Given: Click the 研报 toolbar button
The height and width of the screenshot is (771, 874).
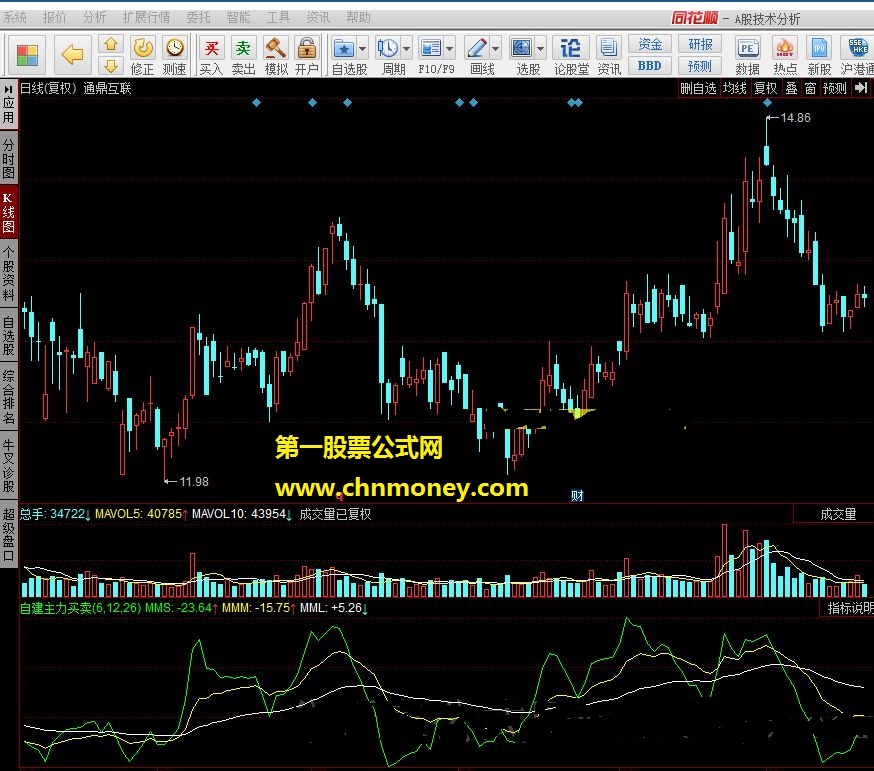Looking at the screenshot, I should [700, 44].
